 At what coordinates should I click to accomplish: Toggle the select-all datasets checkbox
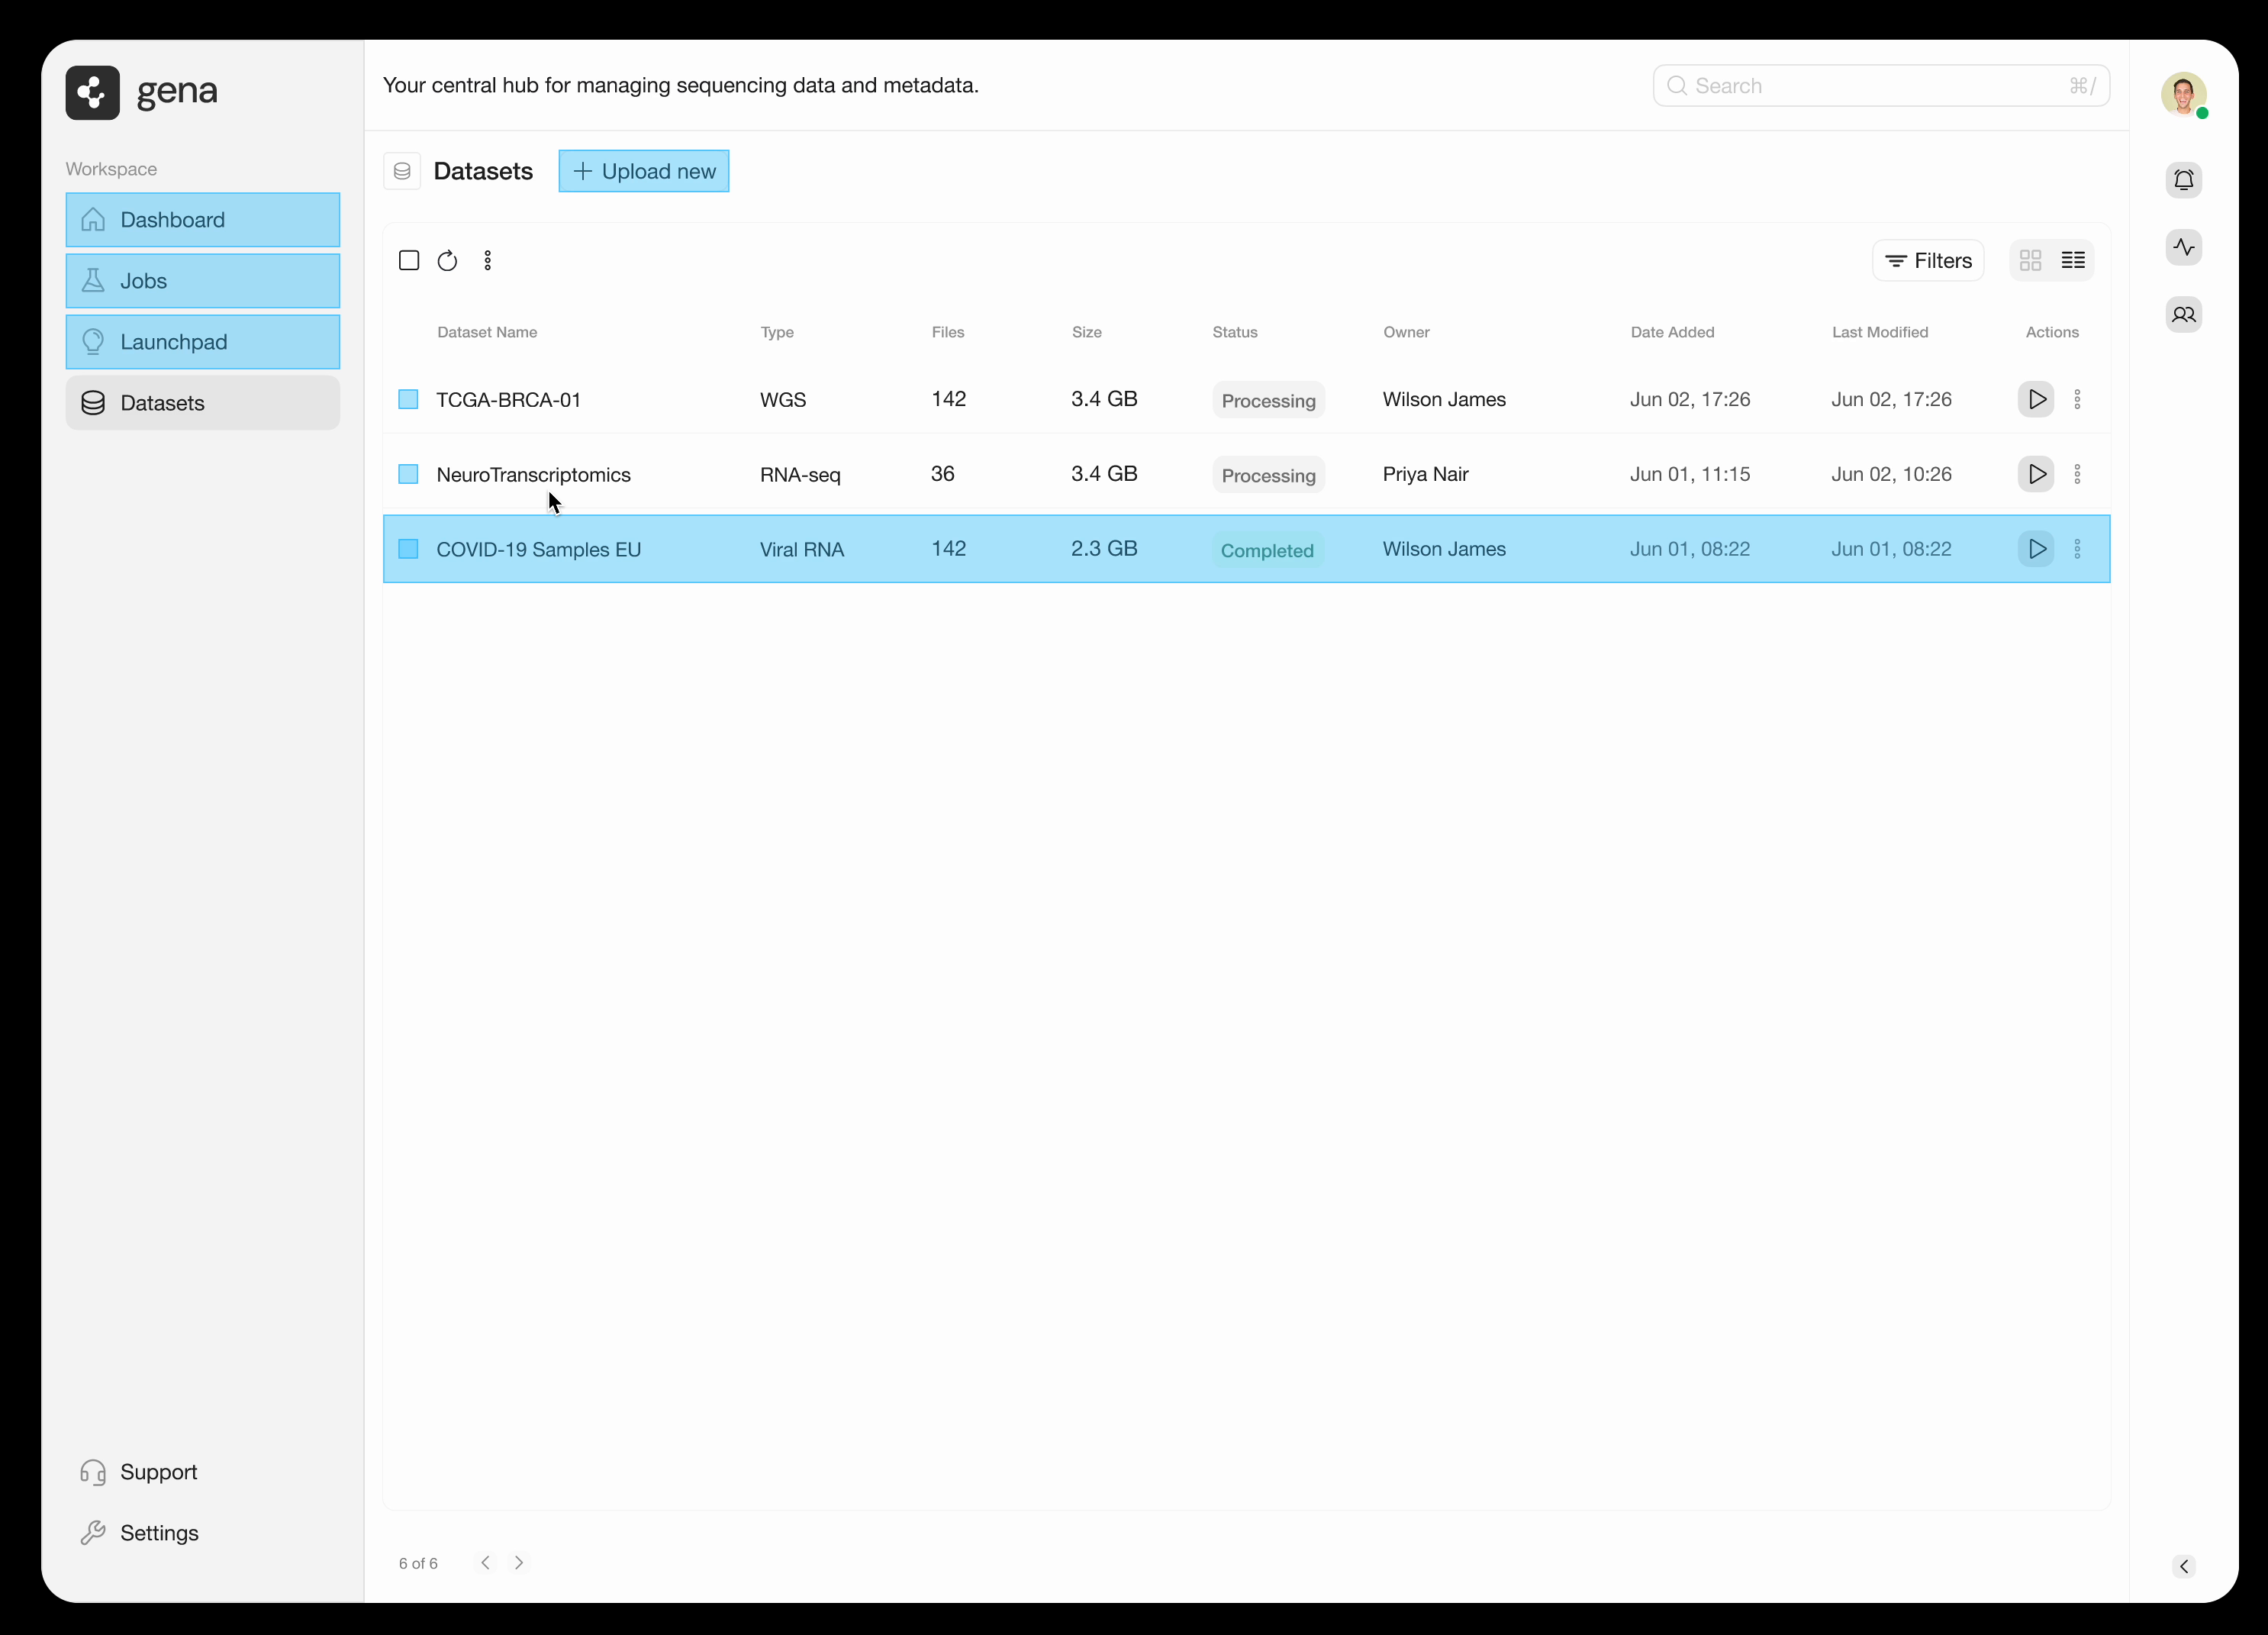point(408,260)
